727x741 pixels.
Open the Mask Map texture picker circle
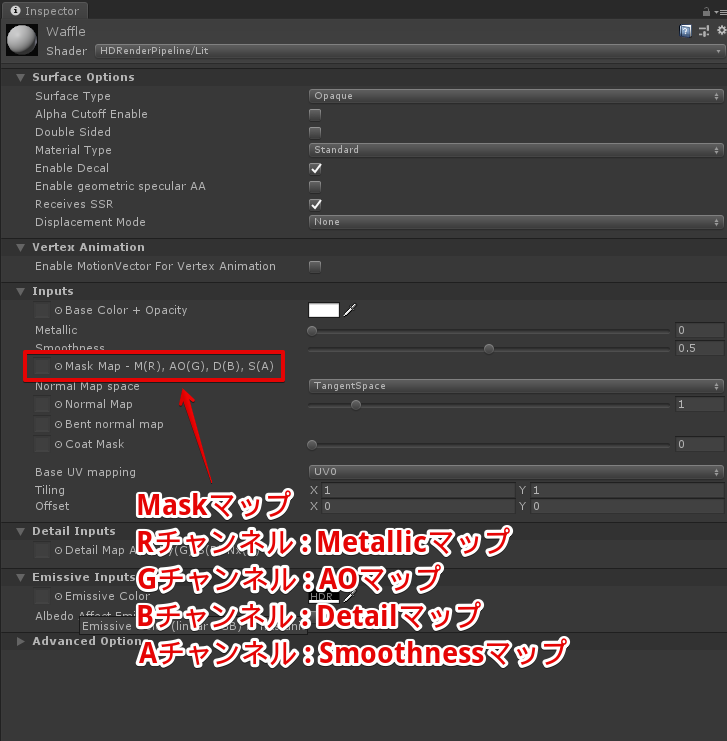(58, 366)
